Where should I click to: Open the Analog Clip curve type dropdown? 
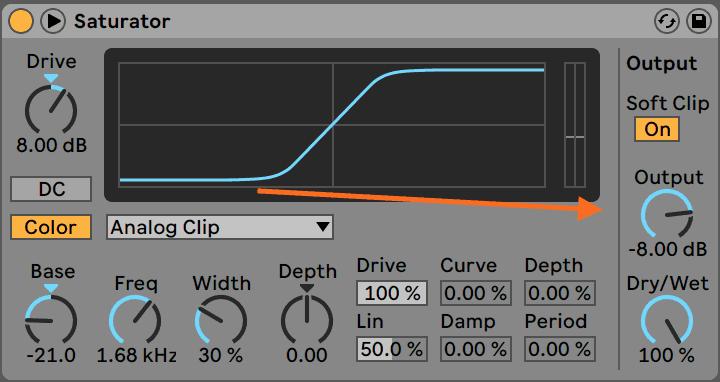220,227
